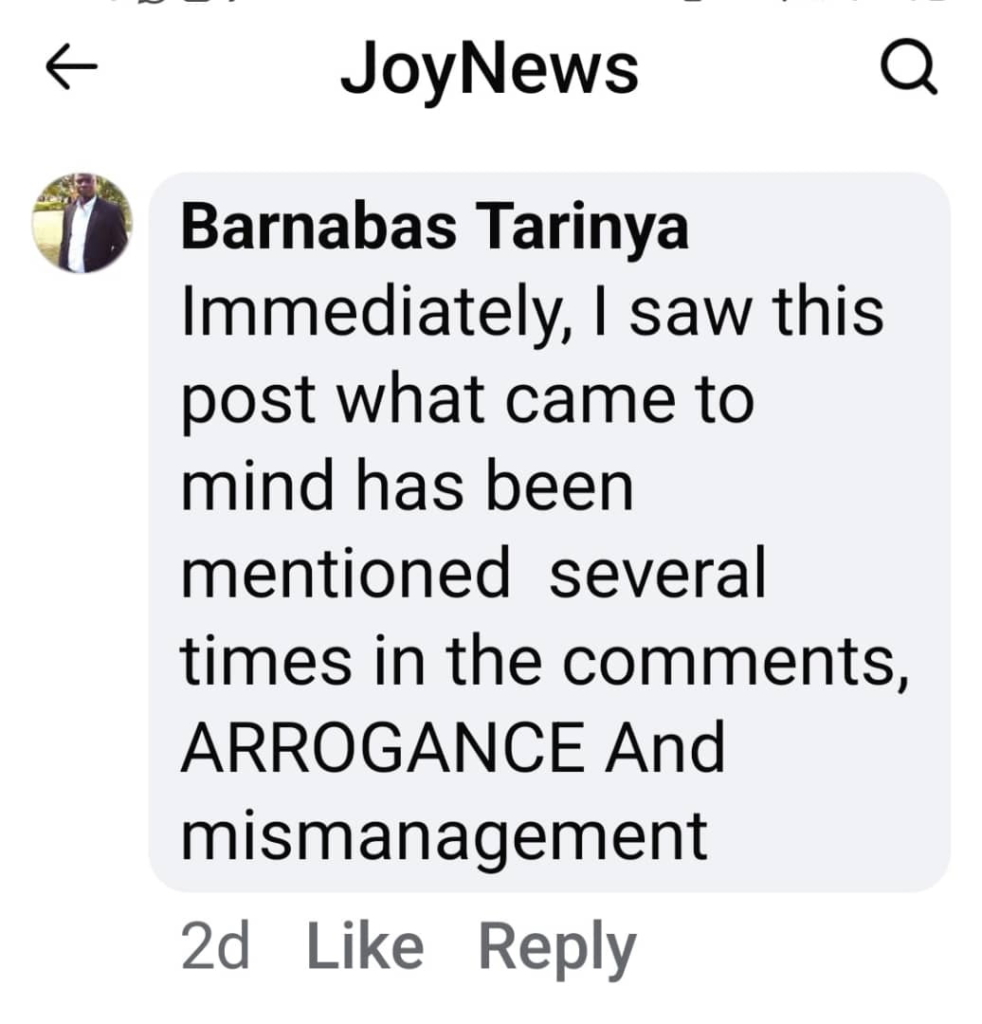Image resolution: width=982 pixels, height=1024 pixels.
Task: Return to the previous screen via back arrow
Action: (72, 67)
